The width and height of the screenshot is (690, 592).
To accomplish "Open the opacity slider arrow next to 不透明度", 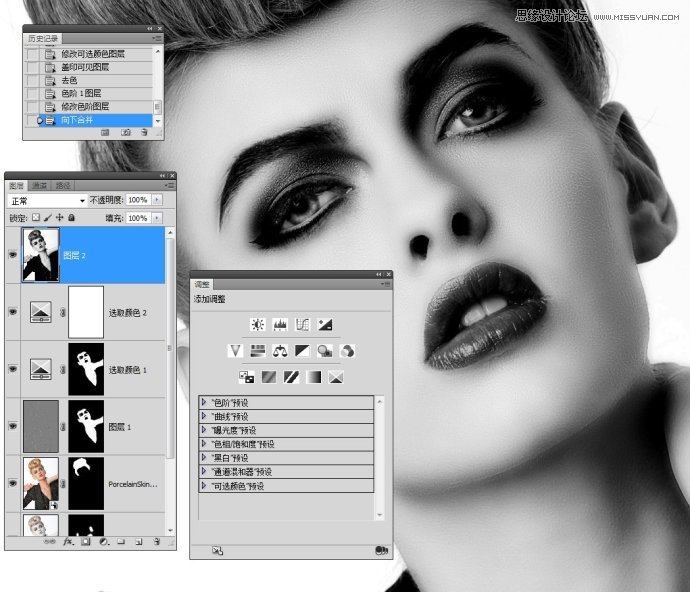I will click(x=157, y=201).
